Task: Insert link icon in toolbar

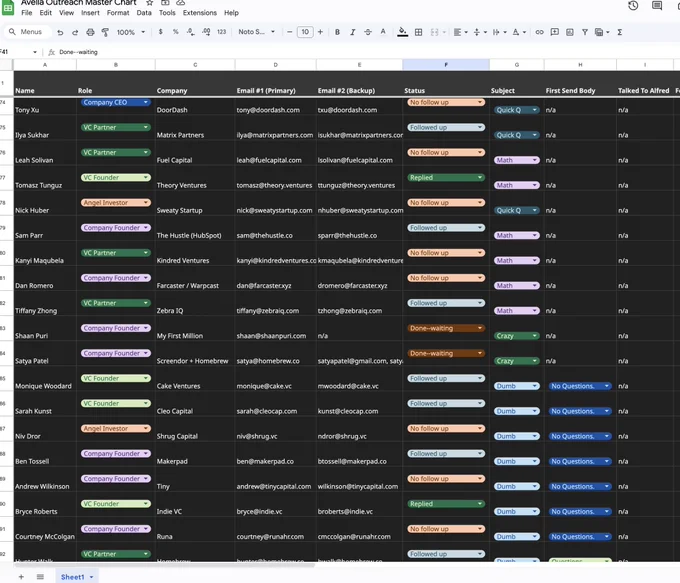Action: [539, 32]
